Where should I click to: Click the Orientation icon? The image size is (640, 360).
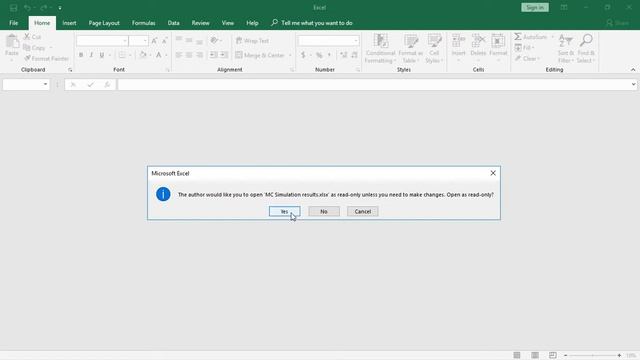[215, 40]
